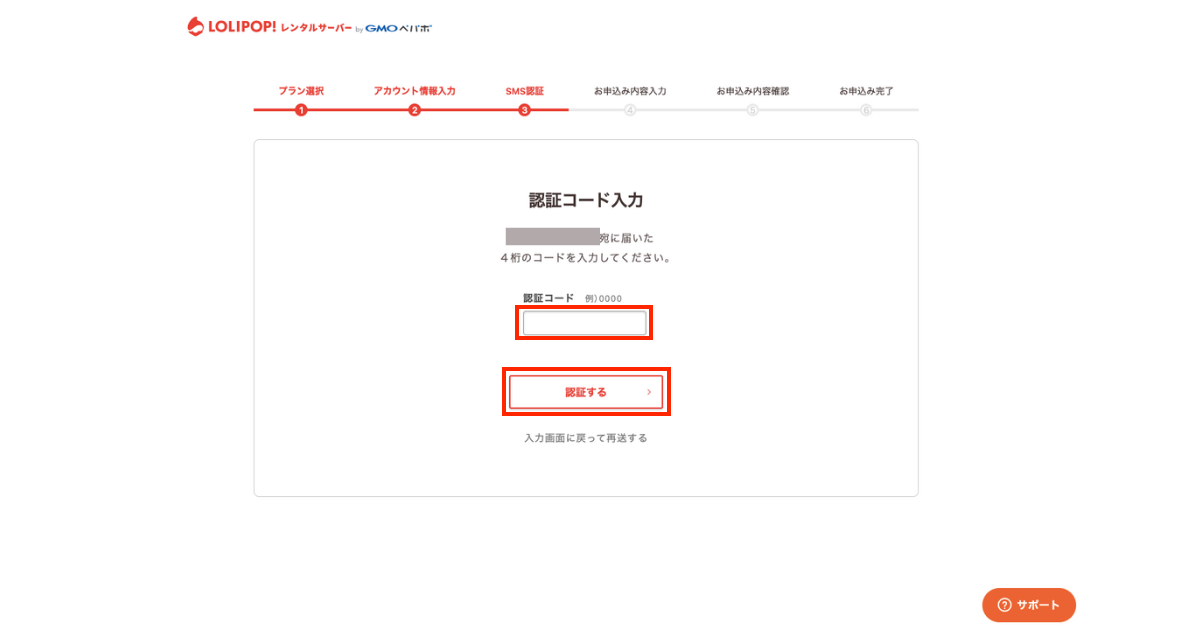Screen dimensions: 1200x630
Task: Select the プラン選択 step label
Action: (301, 91)
